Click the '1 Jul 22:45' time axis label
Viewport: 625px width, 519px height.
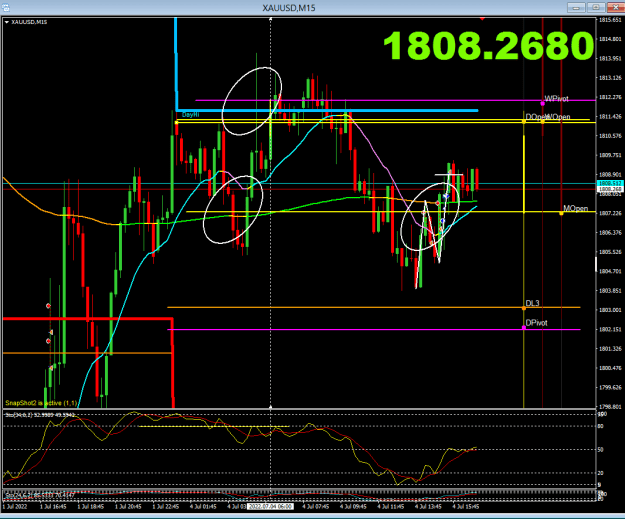(x=165, y=507)
